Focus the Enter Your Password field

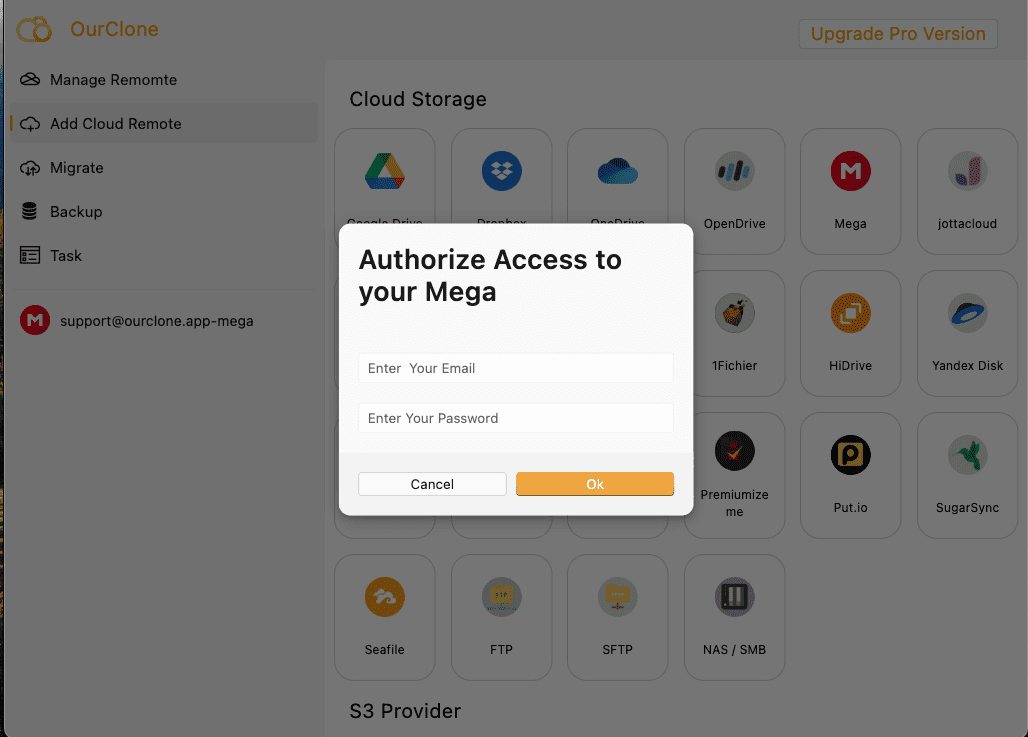click(x=516, y=418)
